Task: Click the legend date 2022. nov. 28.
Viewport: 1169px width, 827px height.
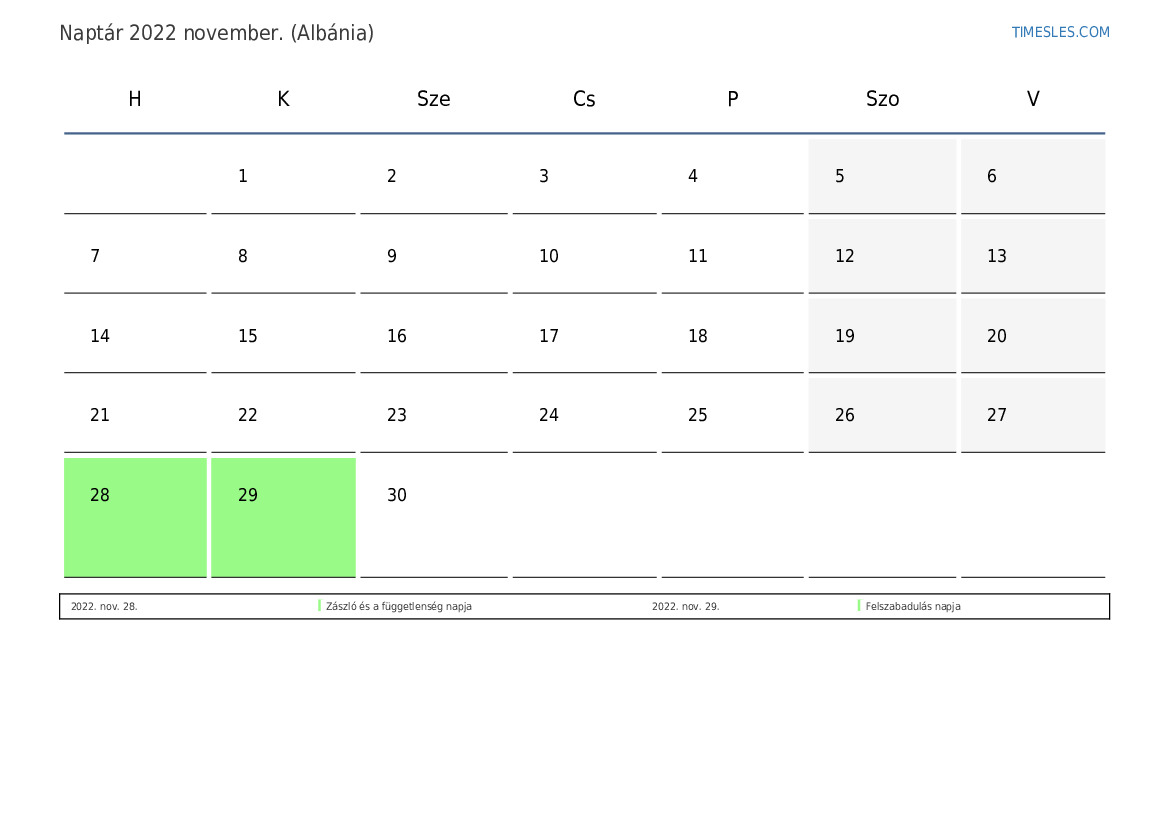Action: coord(104,607)
